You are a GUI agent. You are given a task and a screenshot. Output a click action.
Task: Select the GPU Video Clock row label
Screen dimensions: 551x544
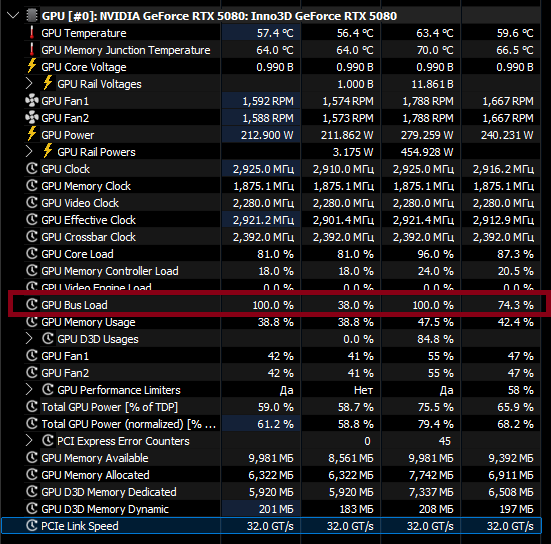(80, 203)
